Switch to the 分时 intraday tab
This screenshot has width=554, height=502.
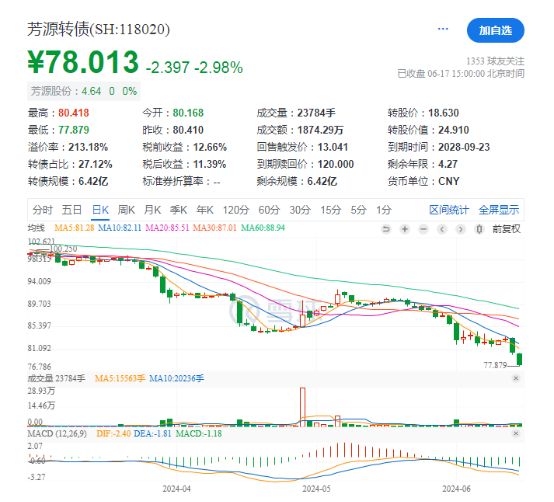tap(43, 210)
